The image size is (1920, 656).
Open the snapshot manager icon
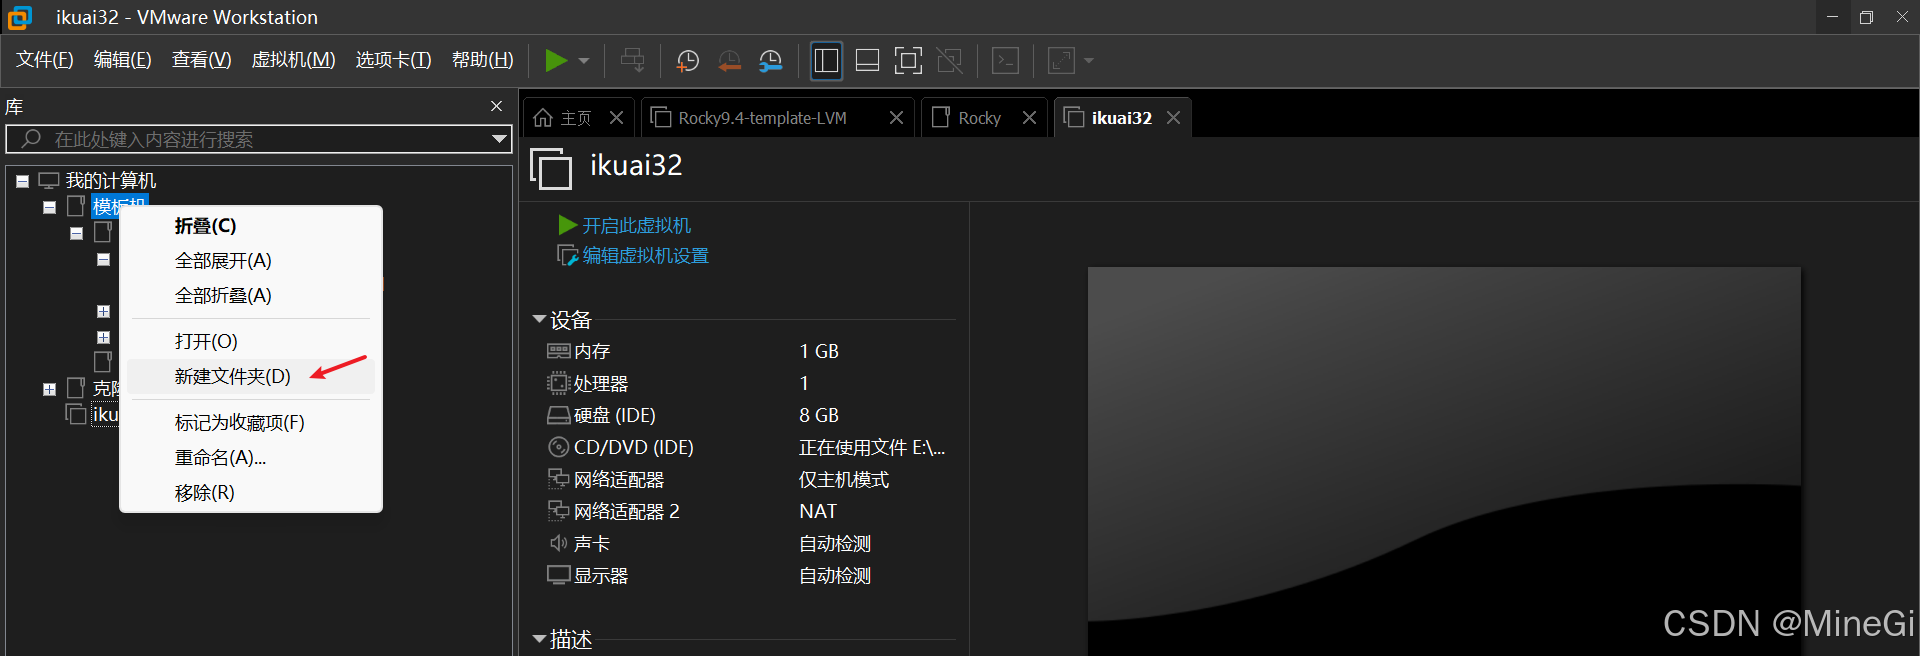tap(771, 61)
